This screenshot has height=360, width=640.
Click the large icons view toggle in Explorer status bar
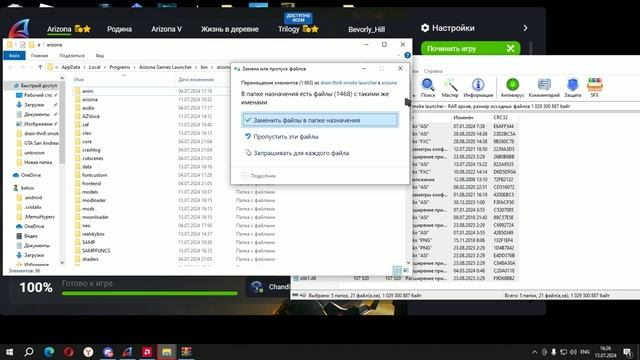pos(406,270)
